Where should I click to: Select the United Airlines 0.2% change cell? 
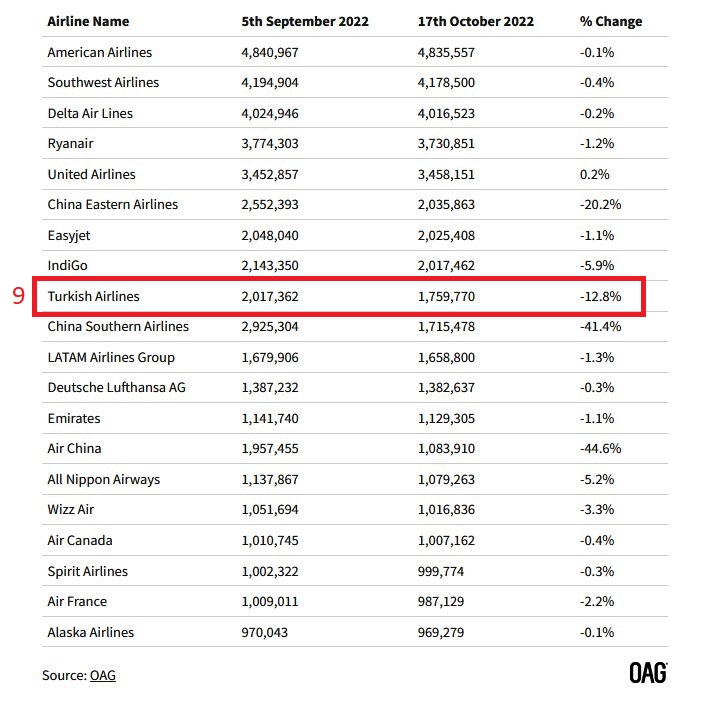point(594,174)
